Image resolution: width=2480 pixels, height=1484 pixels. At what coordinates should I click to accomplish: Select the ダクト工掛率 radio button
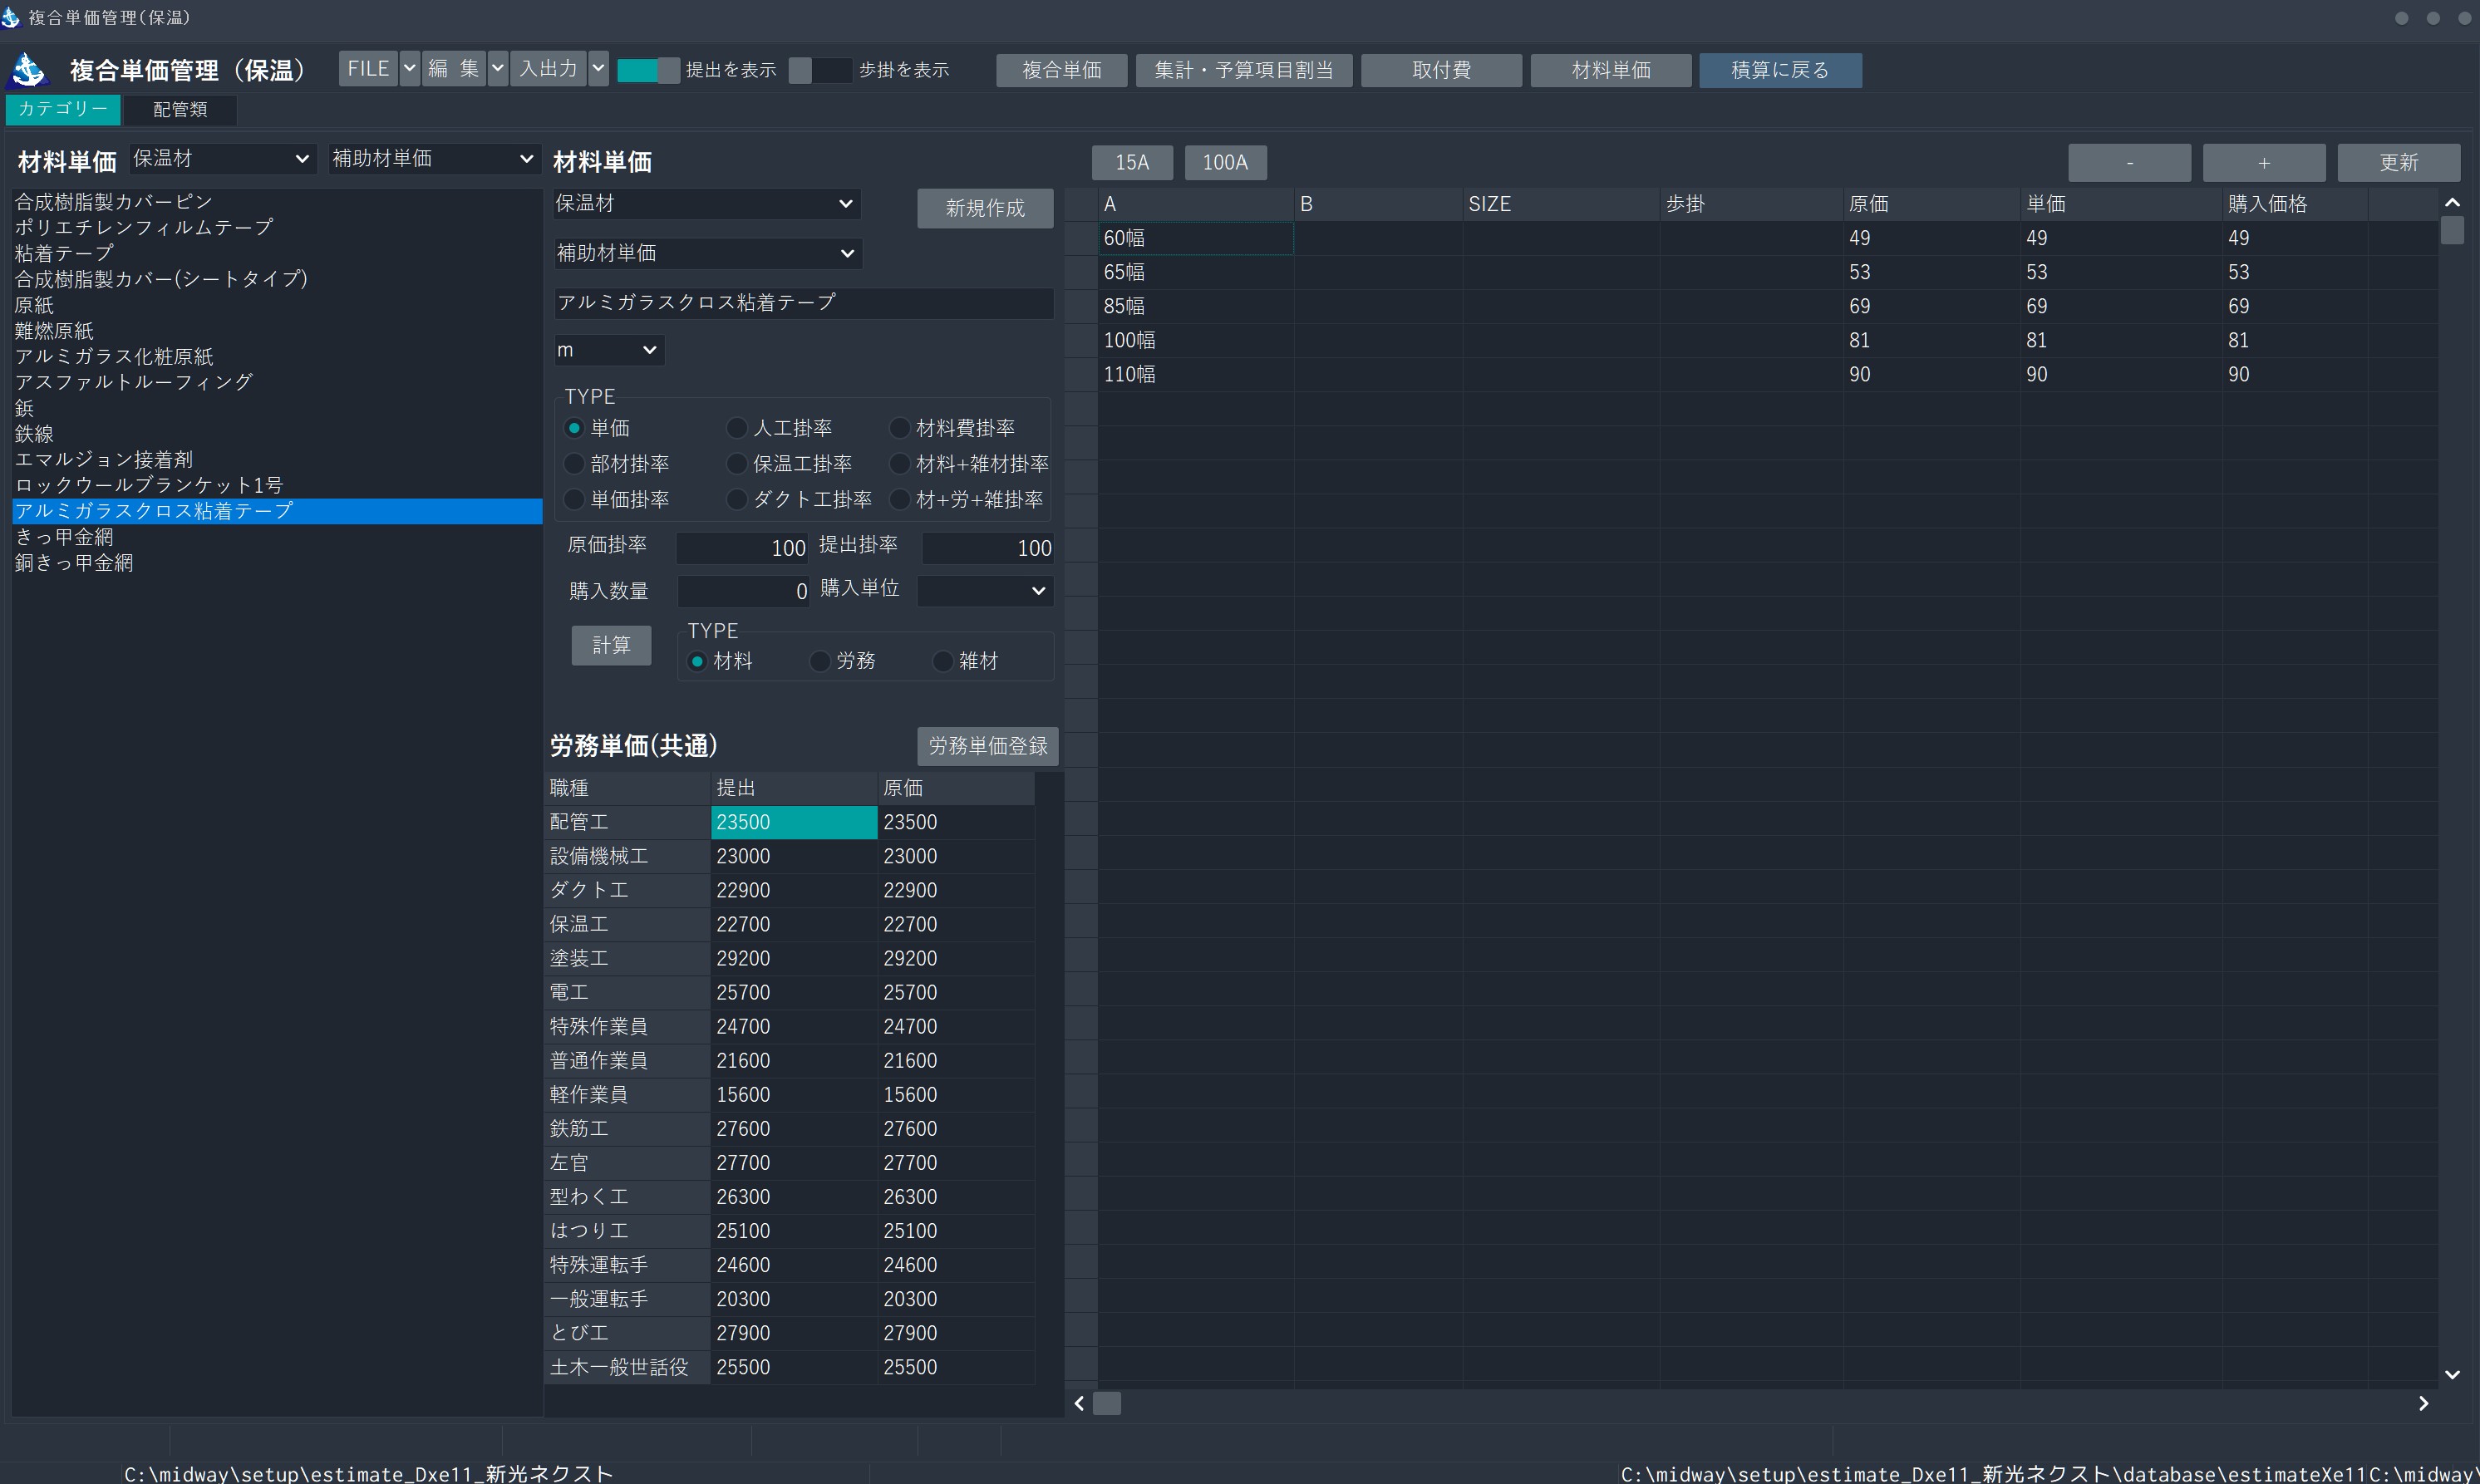737,499
